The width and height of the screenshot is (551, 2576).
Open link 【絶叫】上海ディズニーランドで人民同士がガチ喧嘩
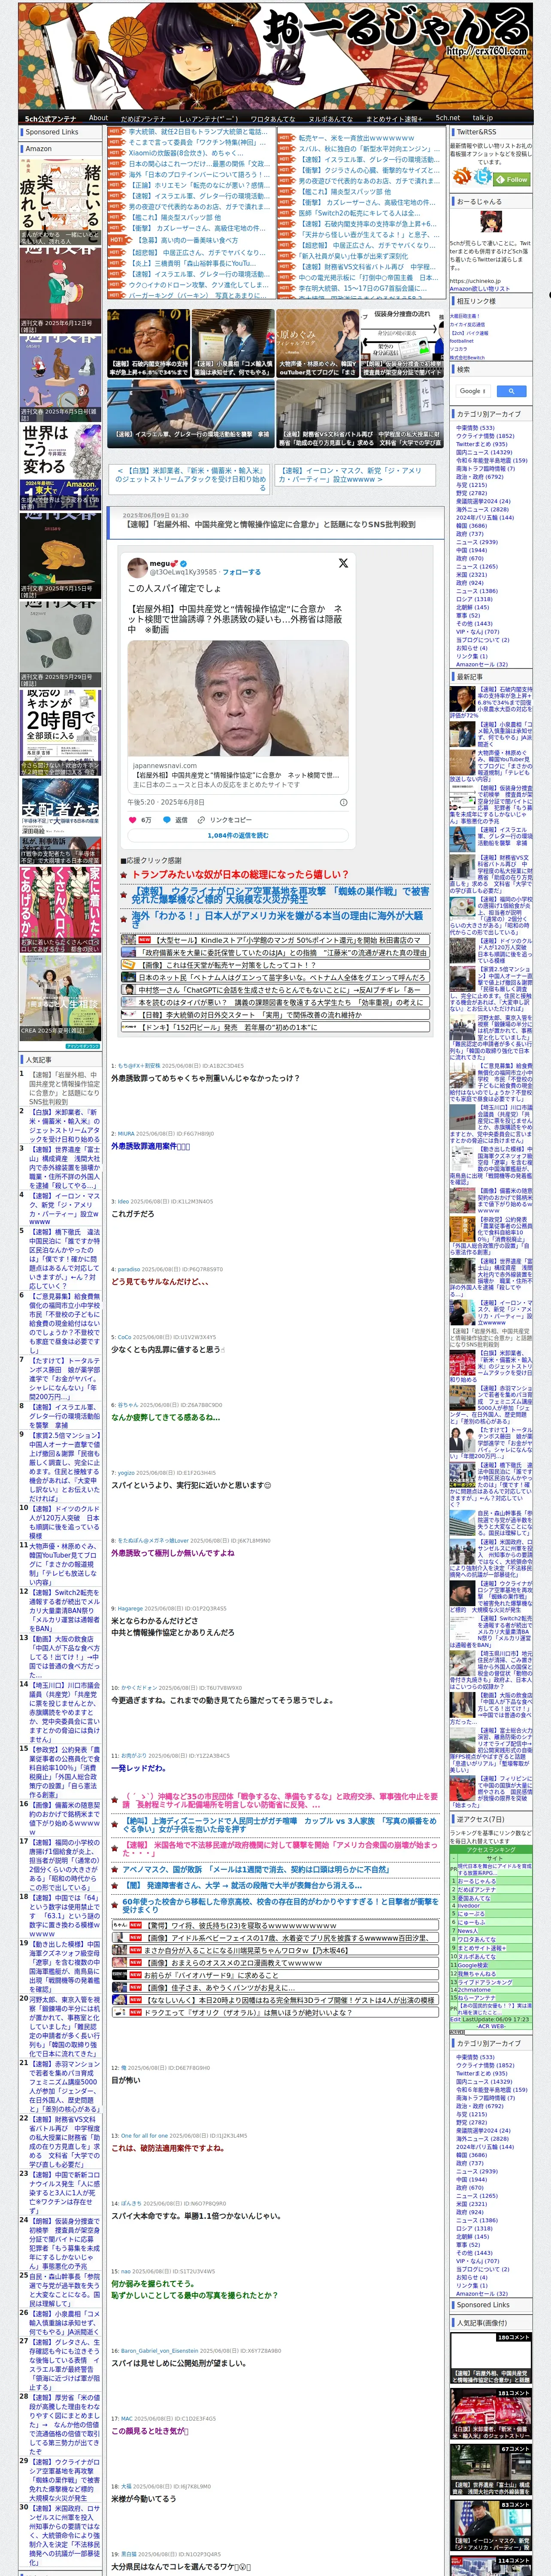[x=280, y=1825]
